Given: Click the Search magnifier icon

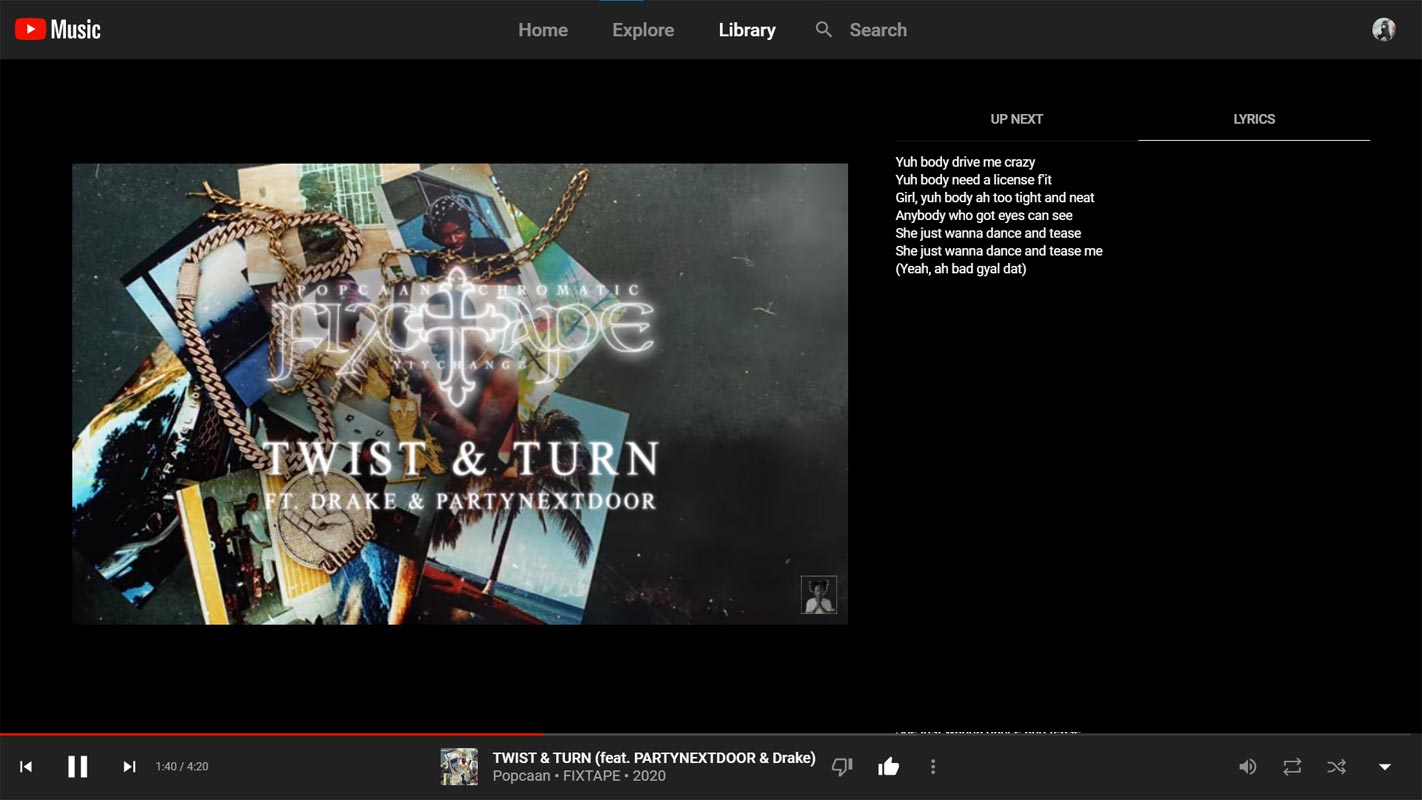Looking at the screenshot, I should (x=824, y=30).
